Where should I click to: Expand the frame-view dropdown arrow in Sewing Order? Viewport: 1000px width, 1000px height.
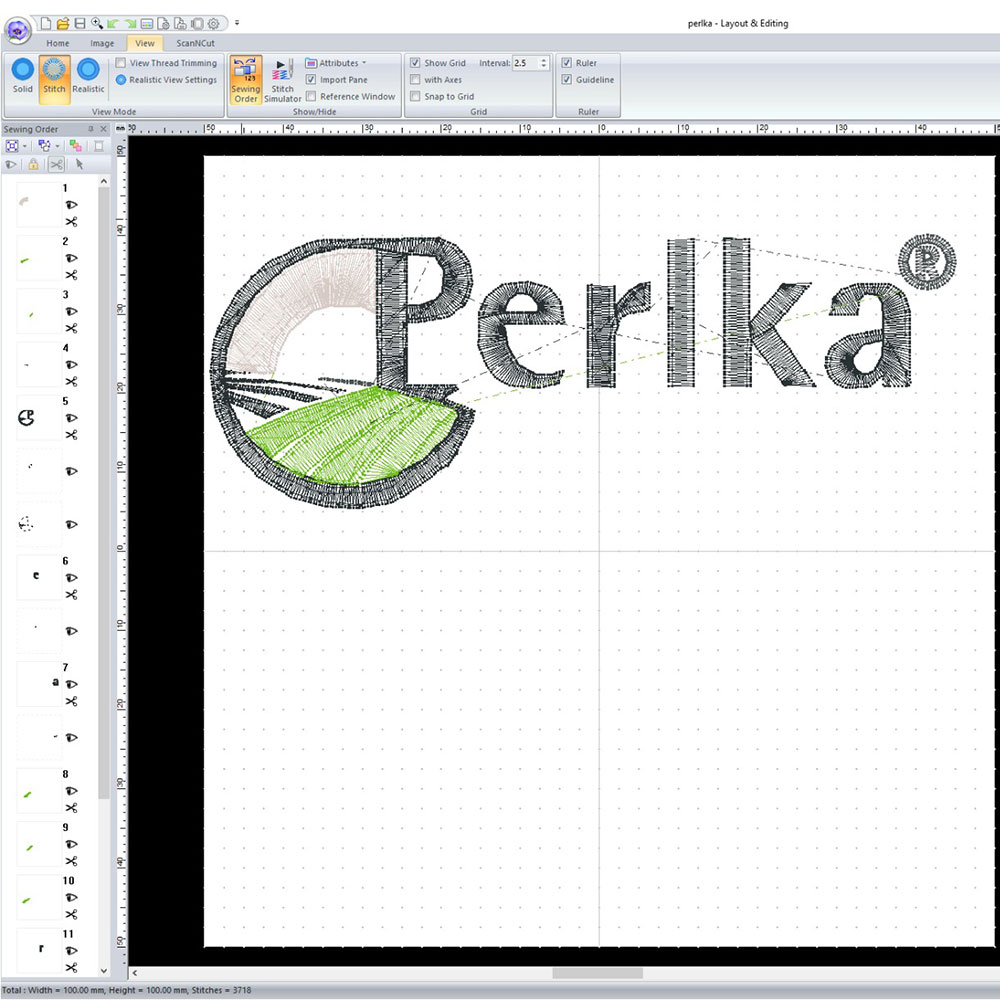point(24,146)
